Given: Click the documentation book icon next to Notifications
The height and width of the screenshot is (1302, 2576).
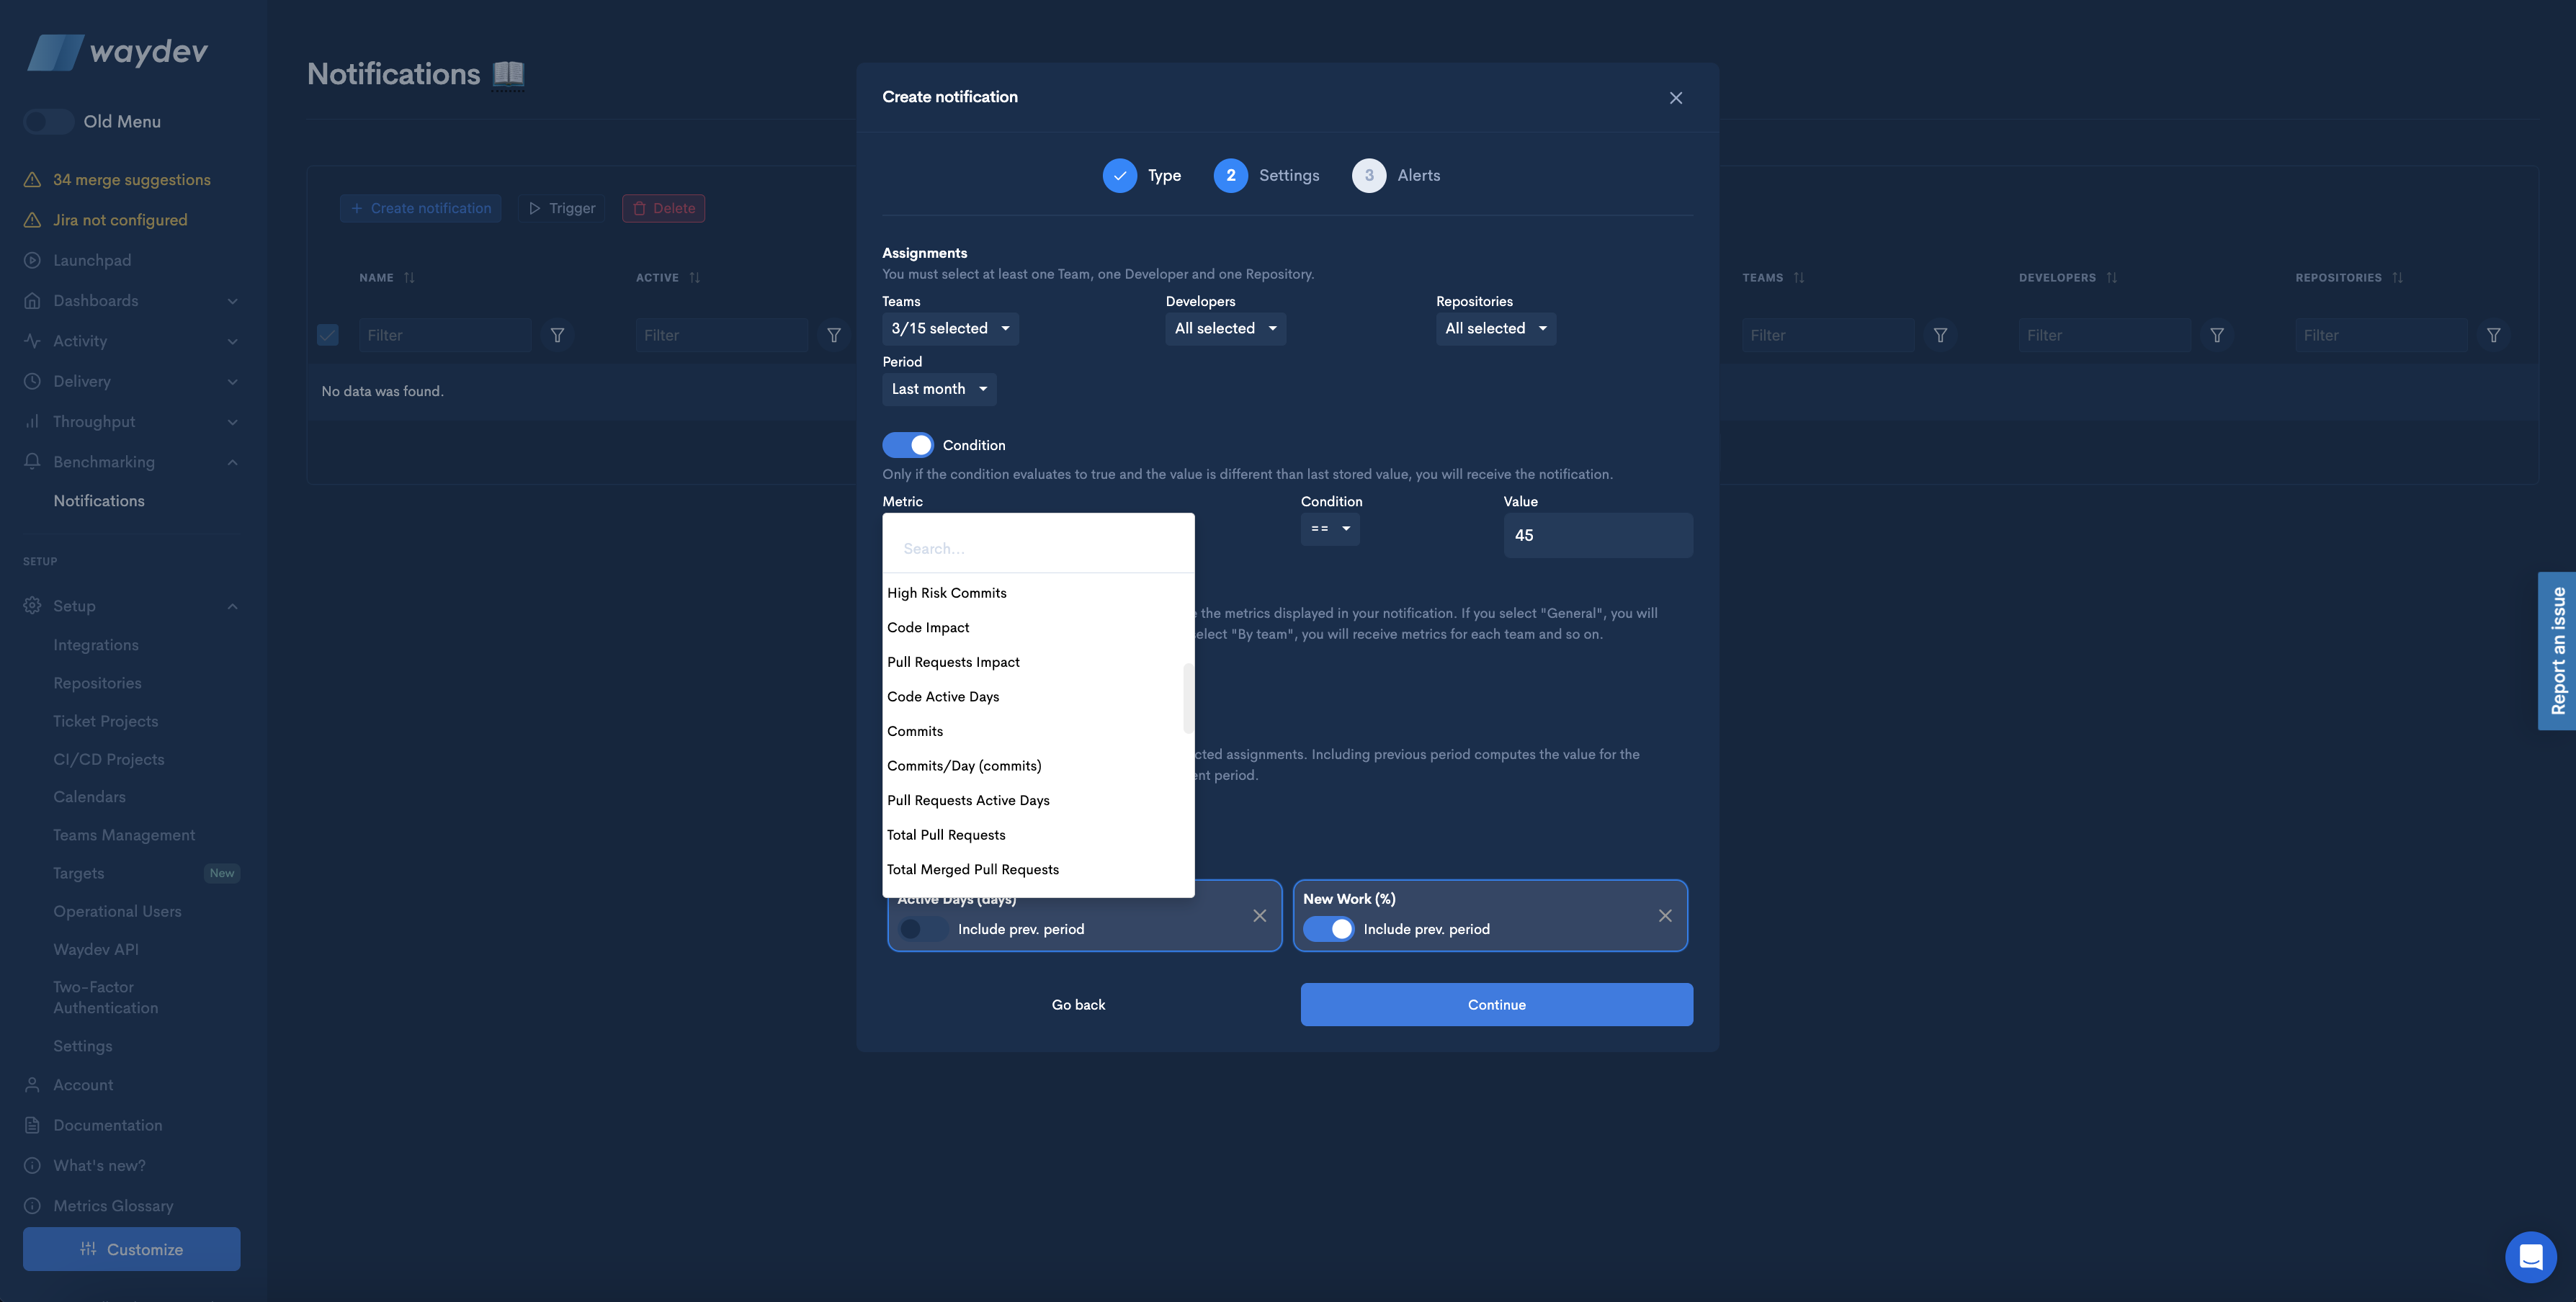Looking at the screenshot, I should tap(508, 74).
